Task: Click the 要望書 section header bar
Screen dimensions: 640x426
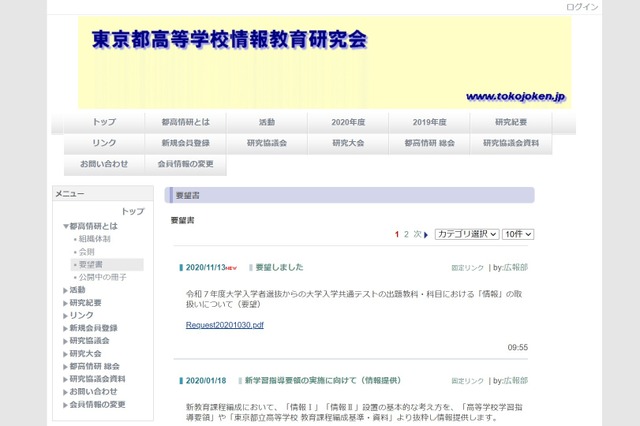Action: pos(349,195)
